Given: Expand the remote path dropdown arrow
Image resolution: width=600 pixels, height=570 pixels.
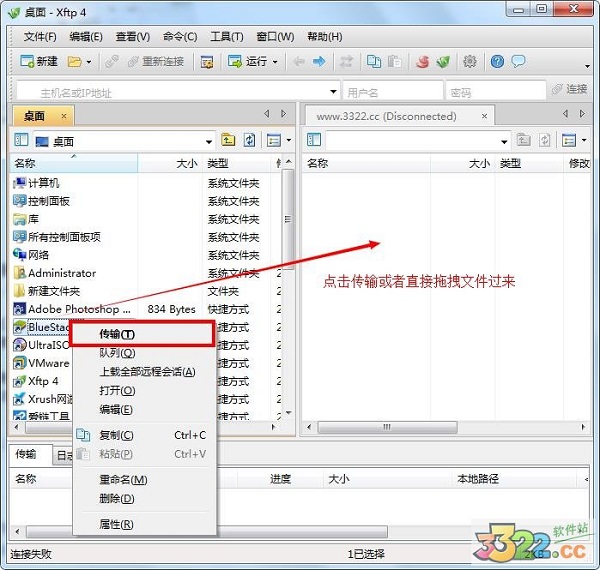Looking at the screenshot, I should (504, 142).
